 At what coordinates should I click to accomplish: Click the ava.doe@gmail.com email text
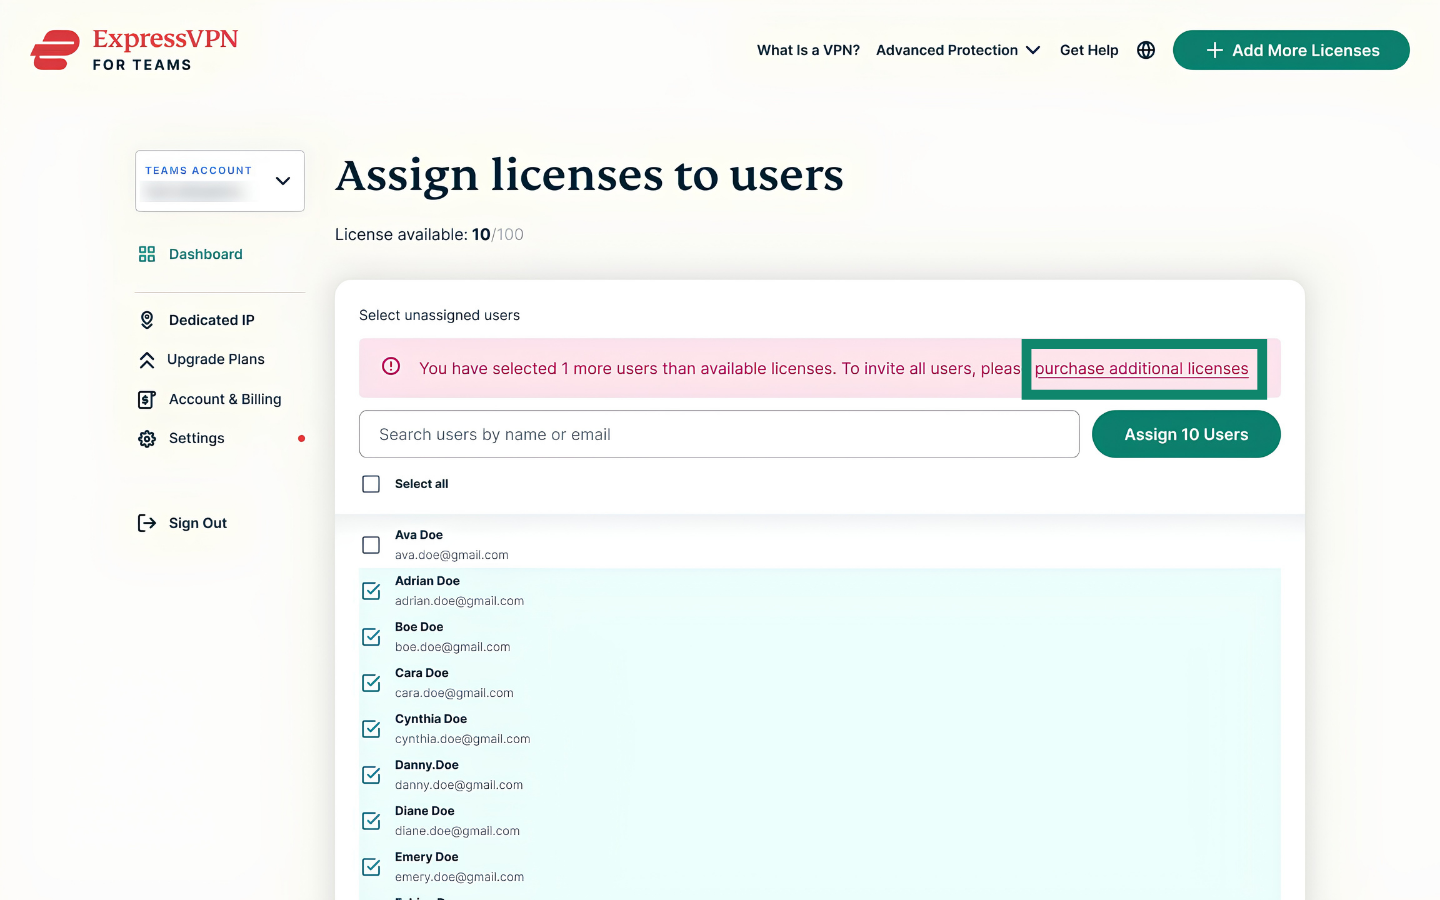452,555
